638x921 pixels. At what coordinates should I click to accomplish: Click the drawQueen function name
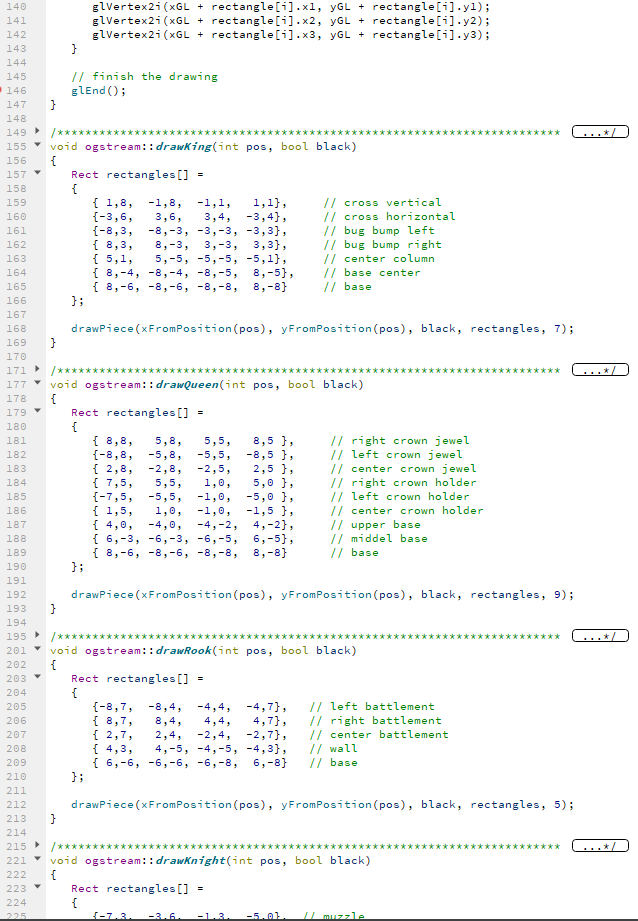coord(187,384)
